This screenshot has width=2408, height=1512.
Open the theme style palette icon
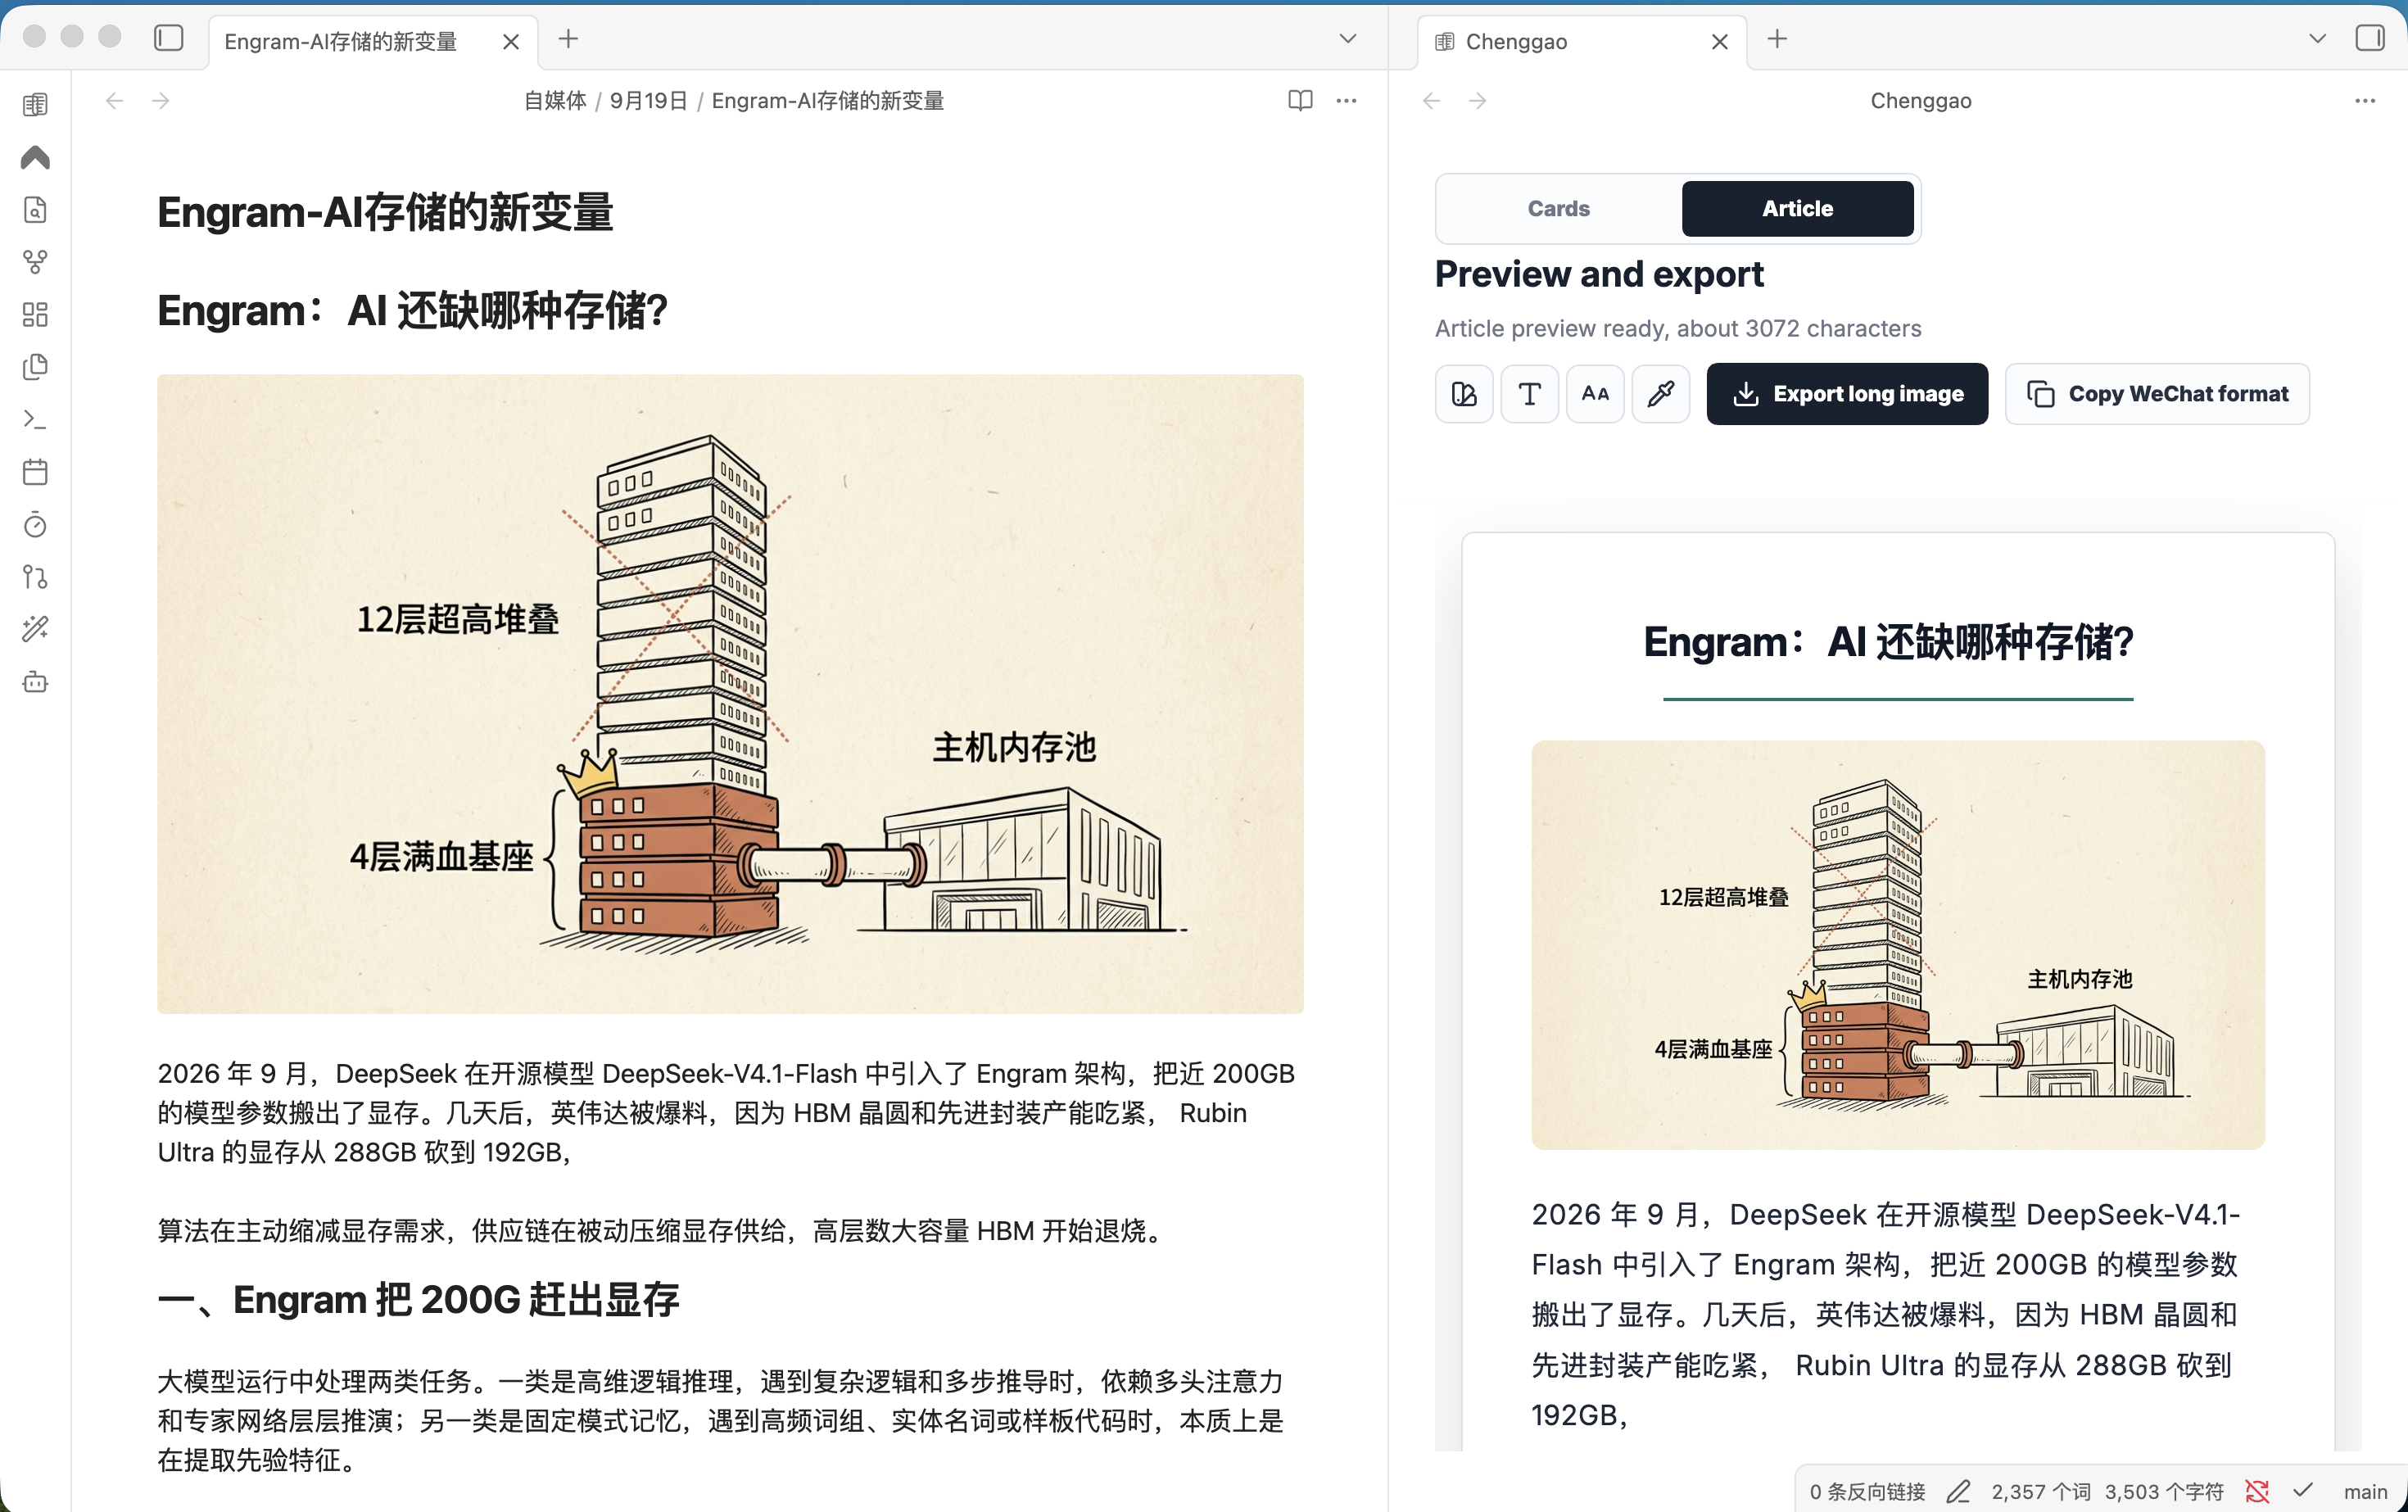coord(1464,394)
